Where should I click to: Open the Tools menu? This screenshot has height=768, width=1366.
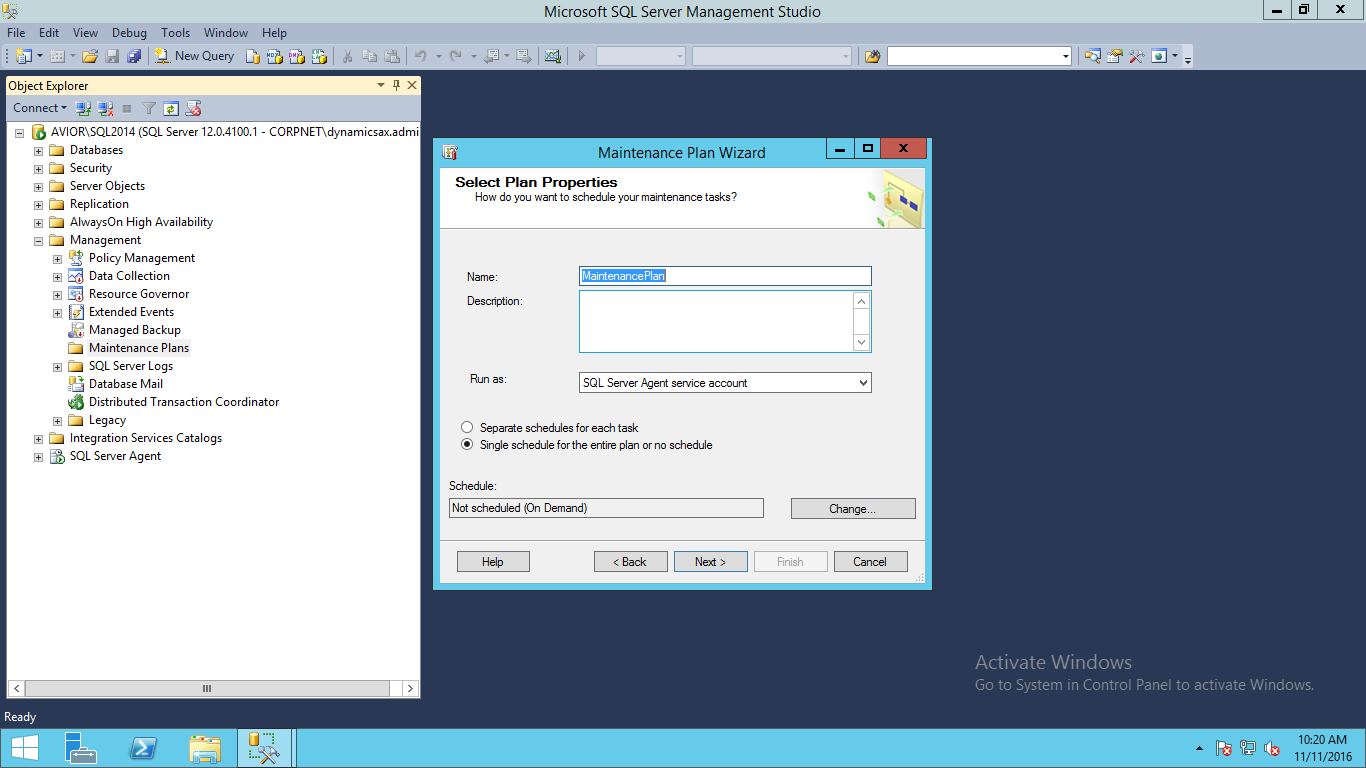175,33
